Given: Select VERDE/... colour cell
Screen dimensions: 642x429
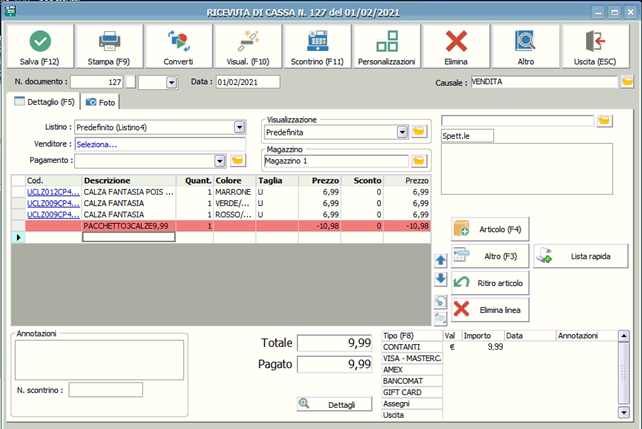Looking at the screenshot, I should click(x=234, y=203).
